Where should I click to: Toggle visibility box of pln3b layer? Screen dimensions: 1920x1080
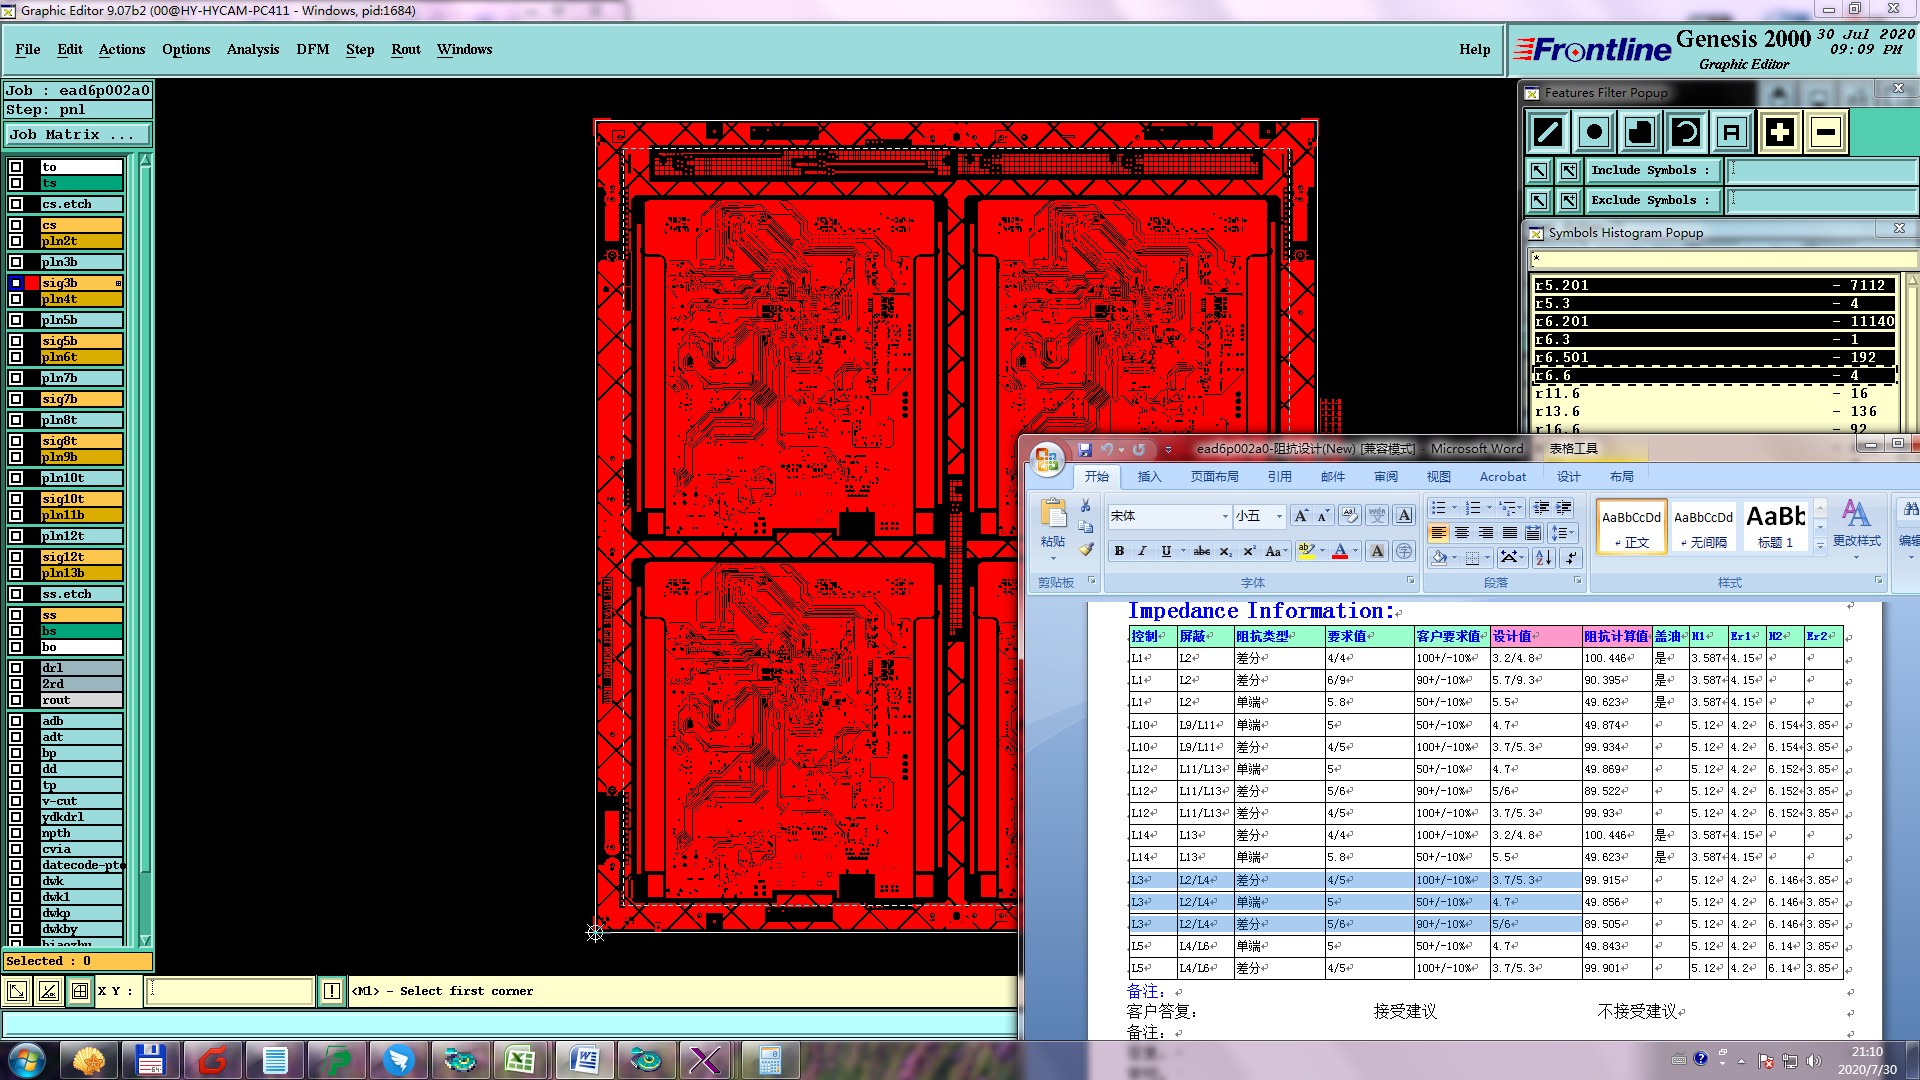coord(16,262)
